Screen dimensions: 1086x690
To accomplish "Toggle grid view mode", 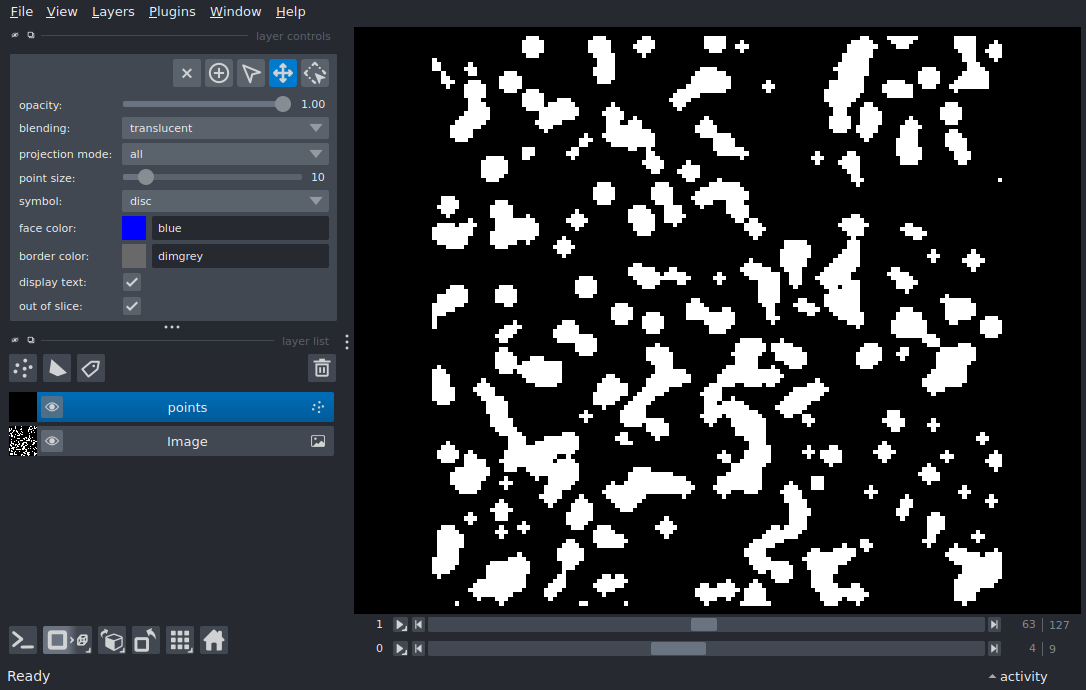I will (180, 640).
